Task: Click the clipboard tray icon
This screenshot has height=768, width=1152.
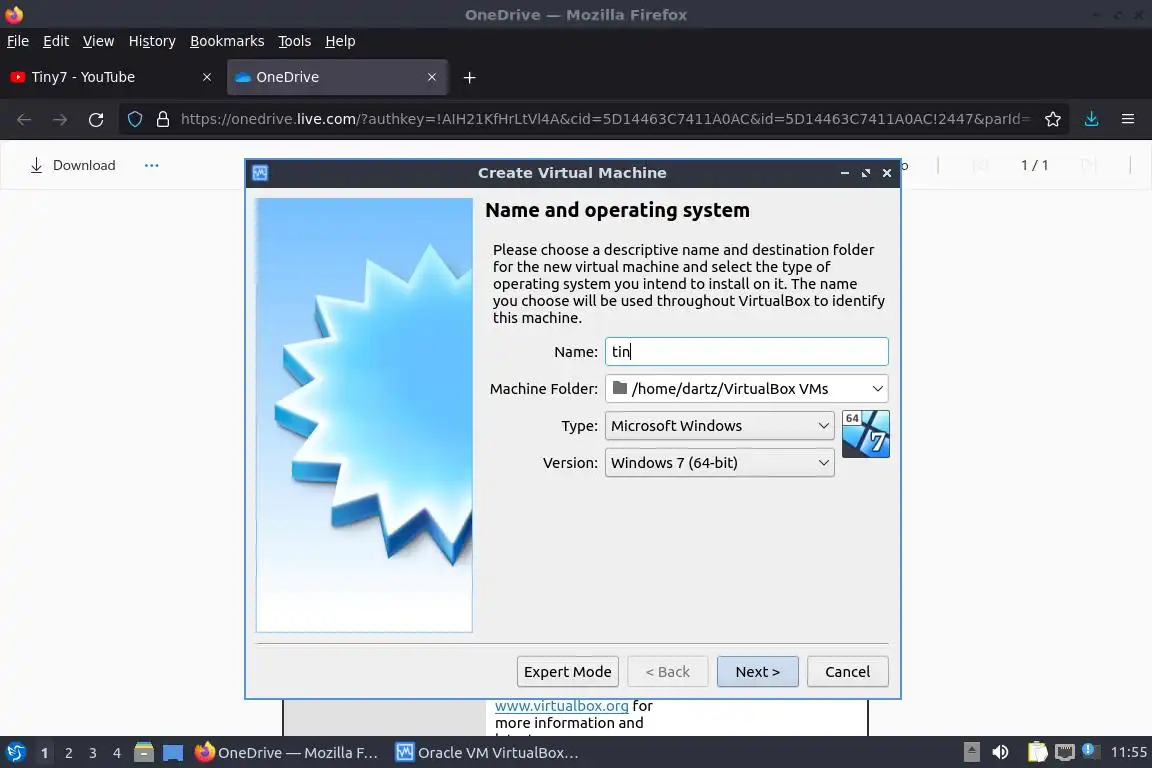Action: pos(1037,752)
